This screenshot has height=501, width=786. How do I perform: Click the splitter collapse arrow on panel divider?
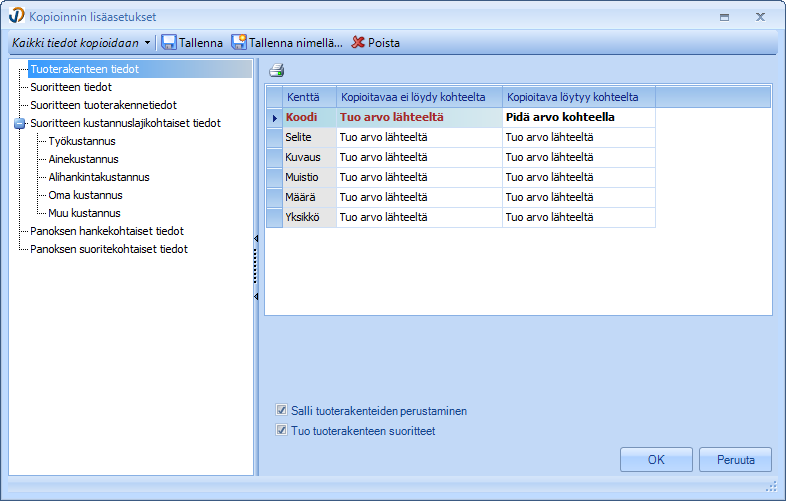pyautogui.click(x=256, y=238)
